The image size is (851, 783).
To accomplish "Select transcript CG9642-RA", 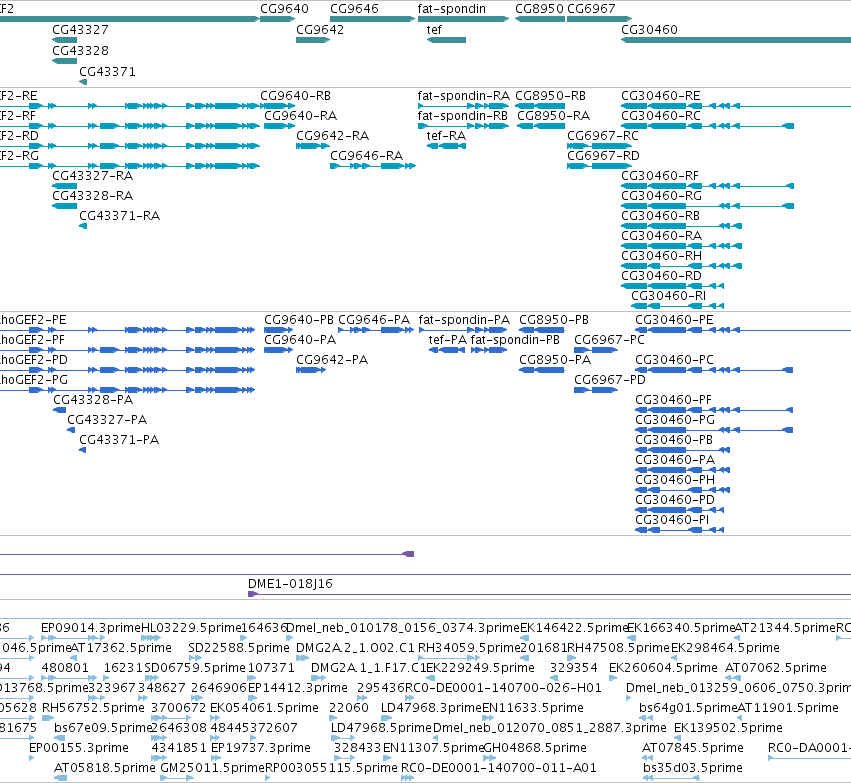I will pos(332,136).
